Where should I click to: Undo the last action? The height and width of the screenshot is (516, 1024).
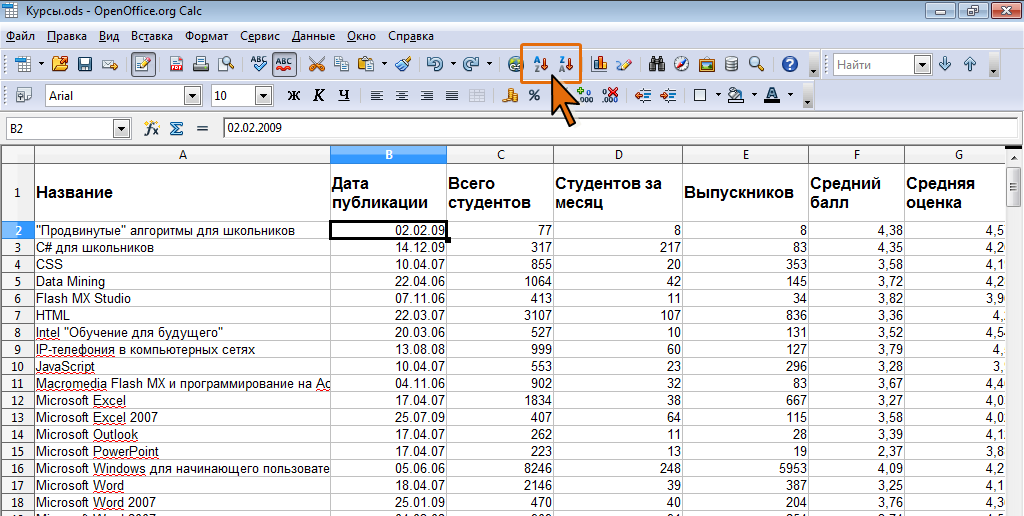pos(434,64)
